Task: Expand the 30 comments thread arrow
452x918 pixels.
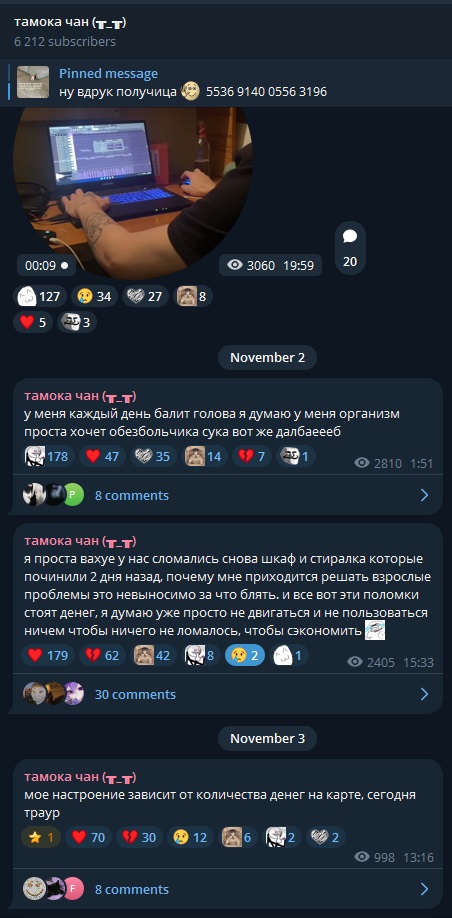Action: (x=424, y=694)
